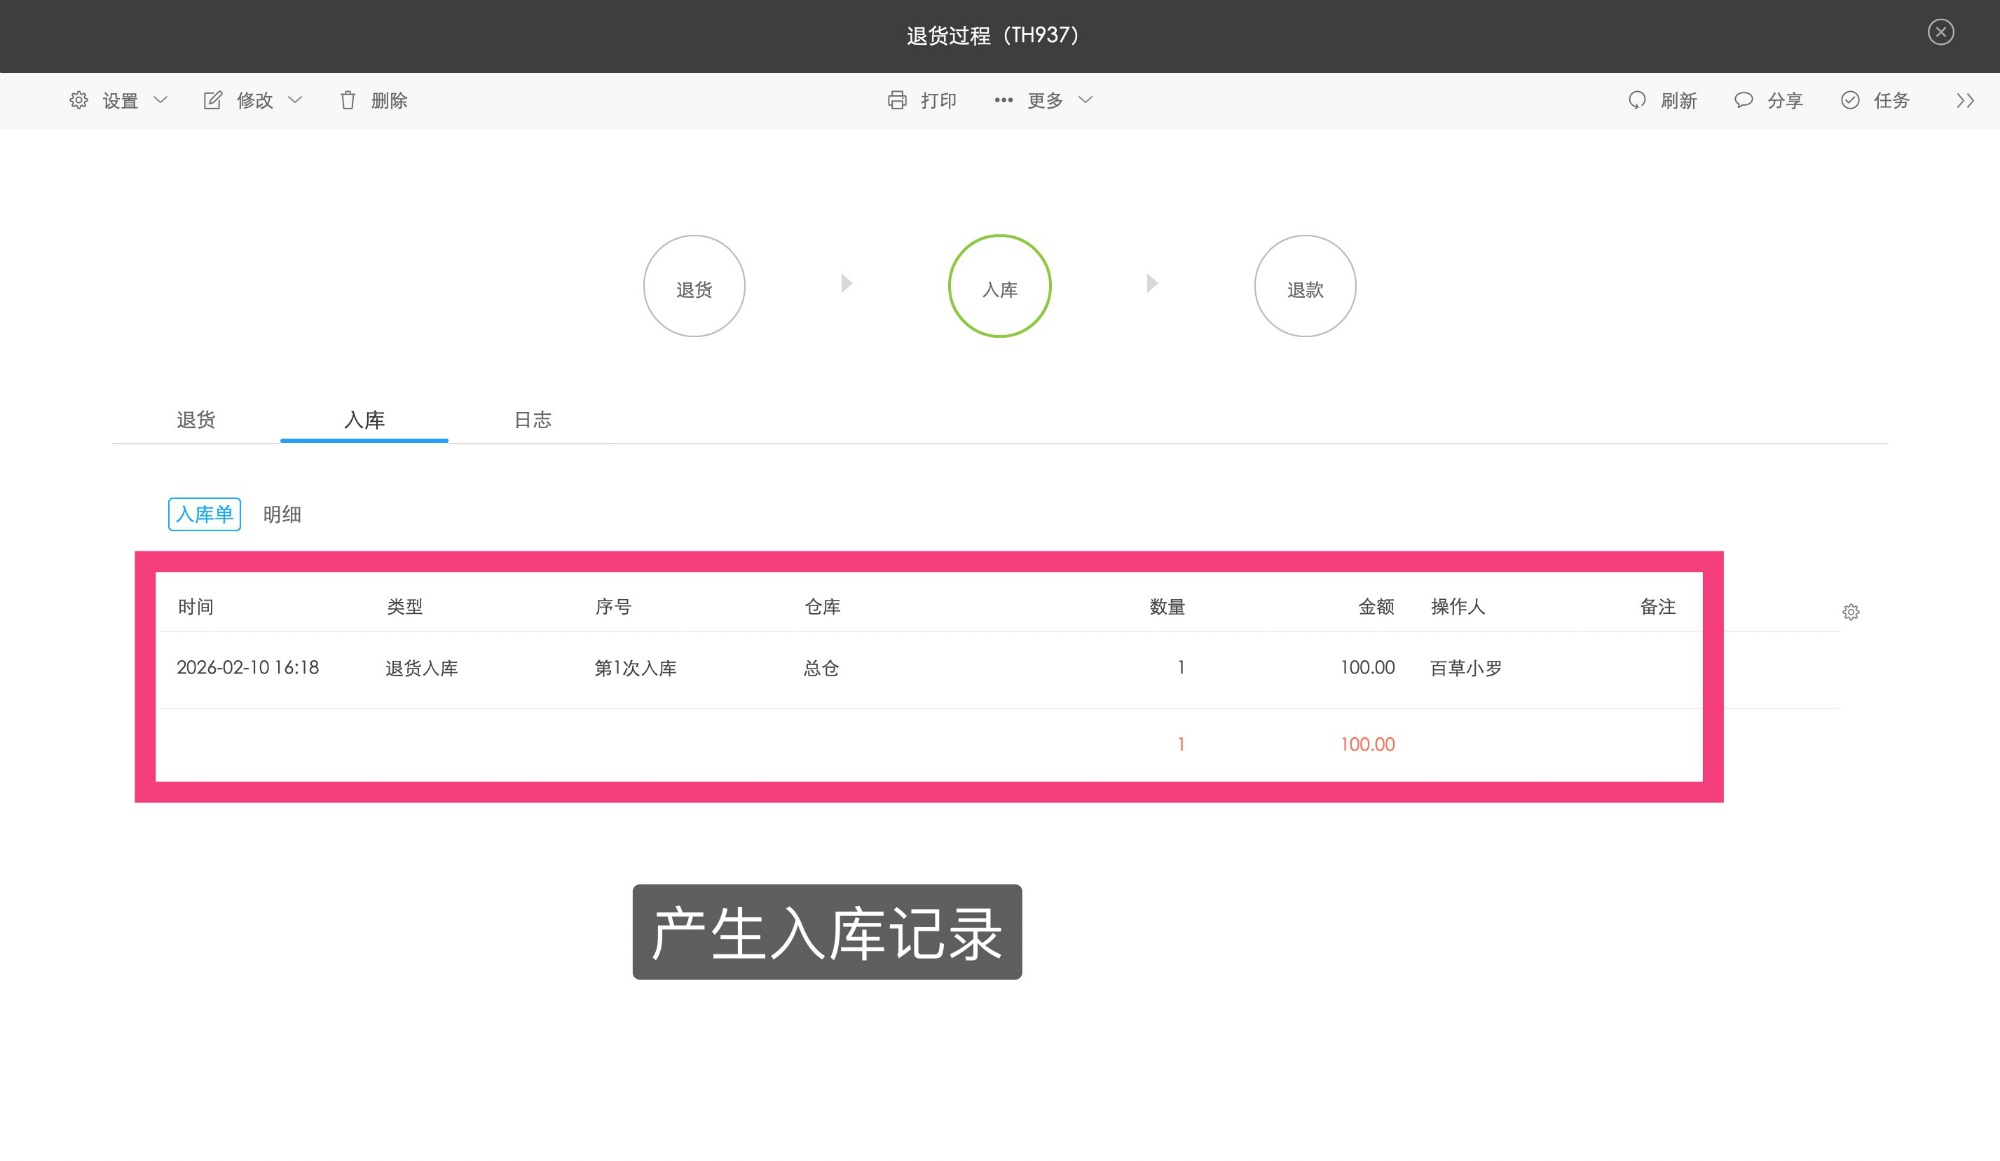
Task: Open the 更多 dropdown menu
Action: [x=1045, y=100]
